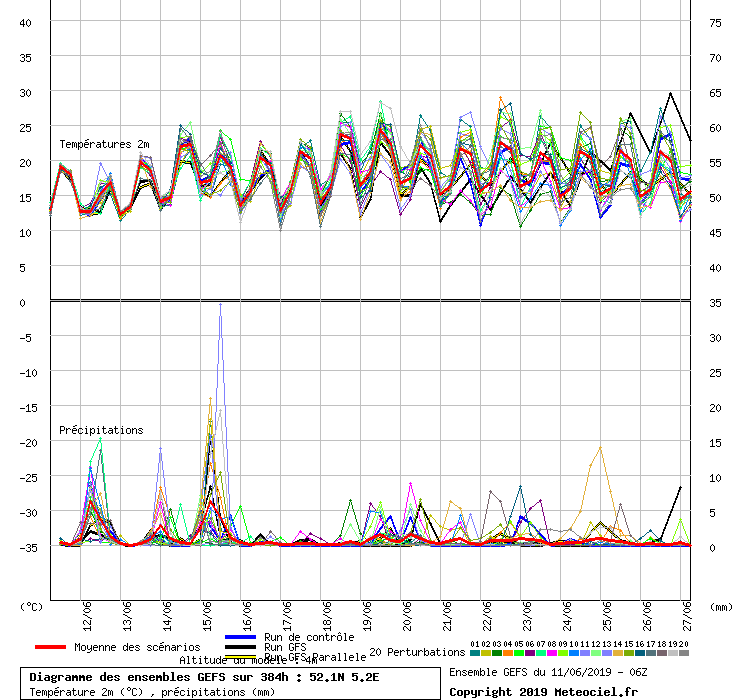Click perturbation 01 teal legend swatch
The height and width of the screenshot is (700, 740).
coord(475,653)
